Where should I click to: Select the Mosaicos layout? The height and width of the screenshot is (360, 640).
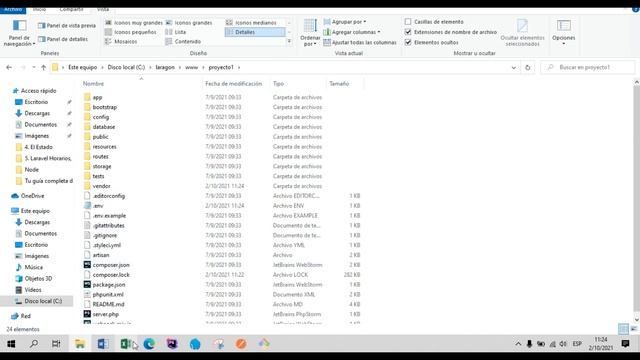(x=121, y=41)
